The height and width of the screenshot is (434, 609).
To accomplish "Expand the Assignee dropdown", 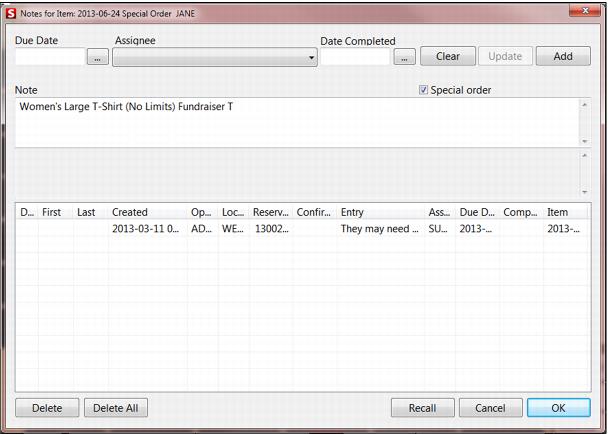I will (x=215, y=57).
